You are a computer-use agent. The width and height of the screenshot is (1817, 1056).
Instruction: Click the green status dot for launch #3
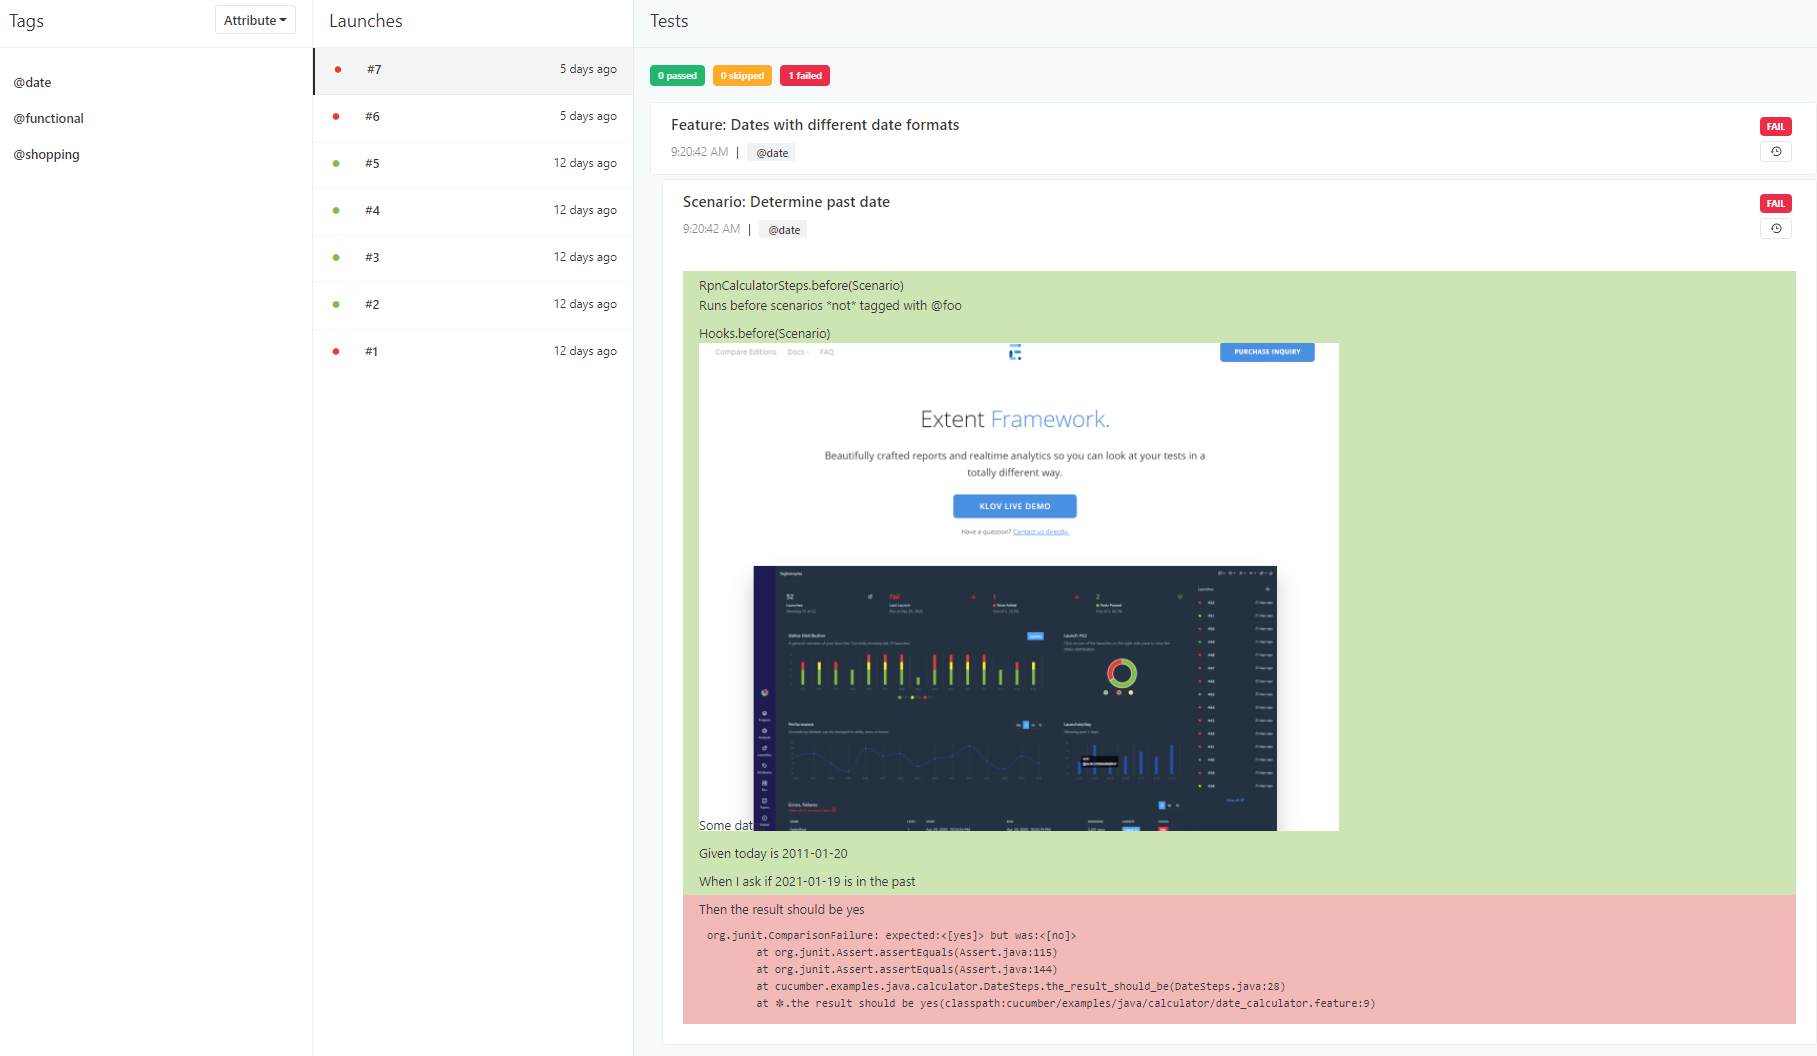click(x=336, y=258)
